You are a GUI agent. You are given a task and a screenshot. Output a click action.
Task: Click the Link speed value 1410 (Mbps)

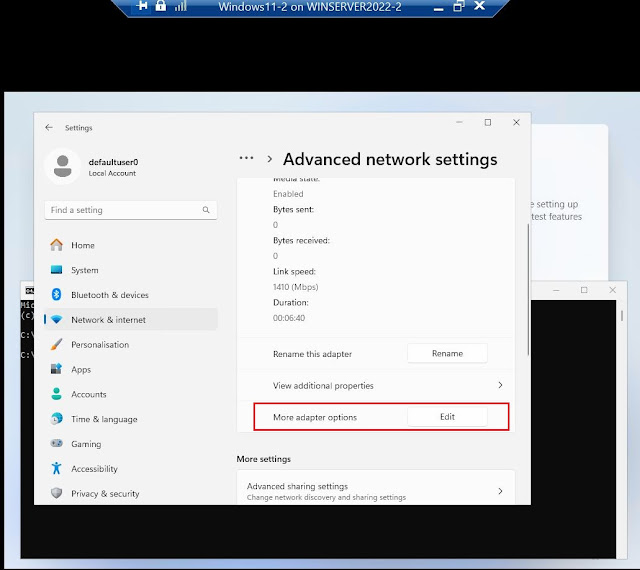tap(296, 287)
